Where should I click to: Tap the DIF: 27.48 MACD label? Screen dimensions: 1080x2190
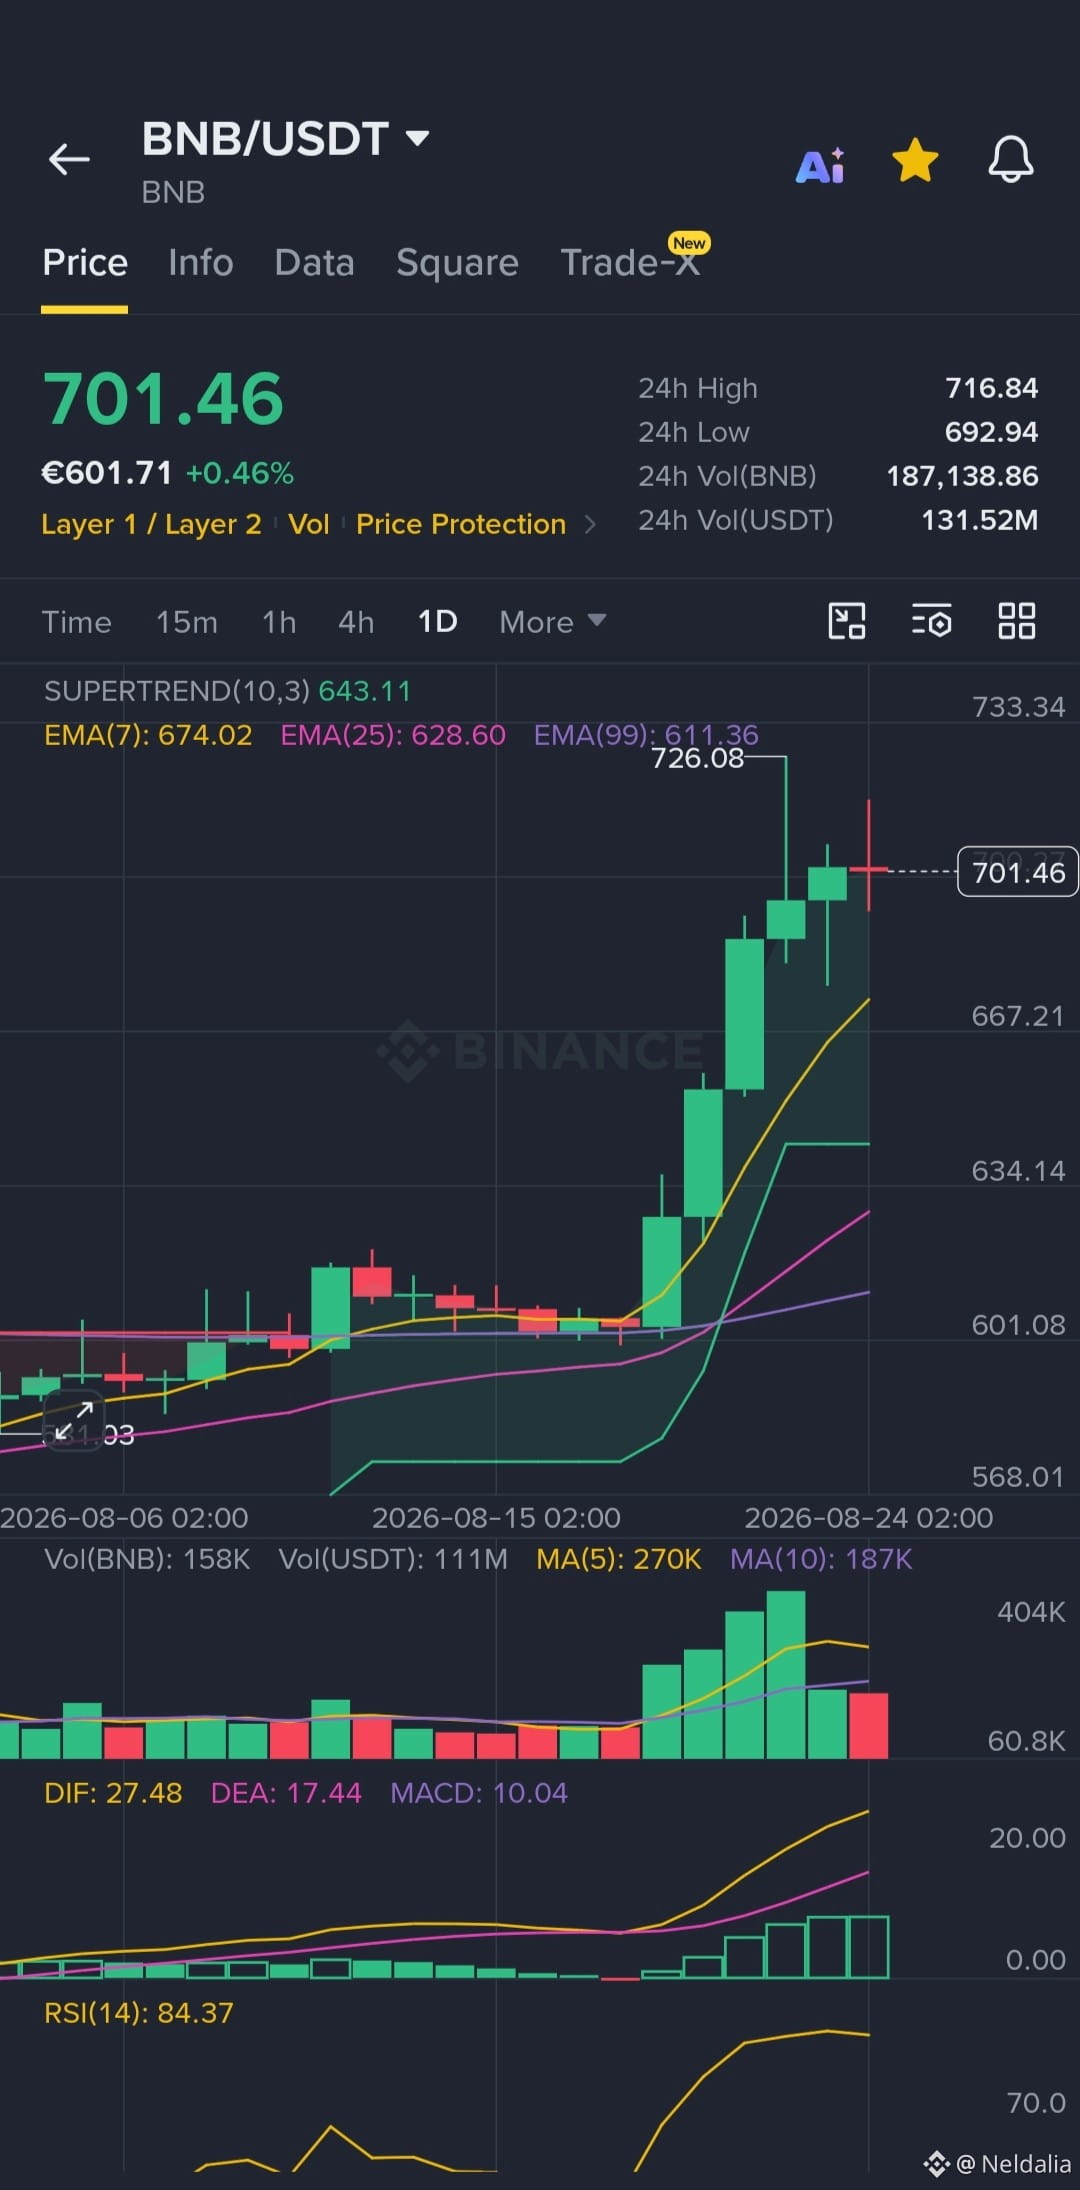coord(113,1793)
